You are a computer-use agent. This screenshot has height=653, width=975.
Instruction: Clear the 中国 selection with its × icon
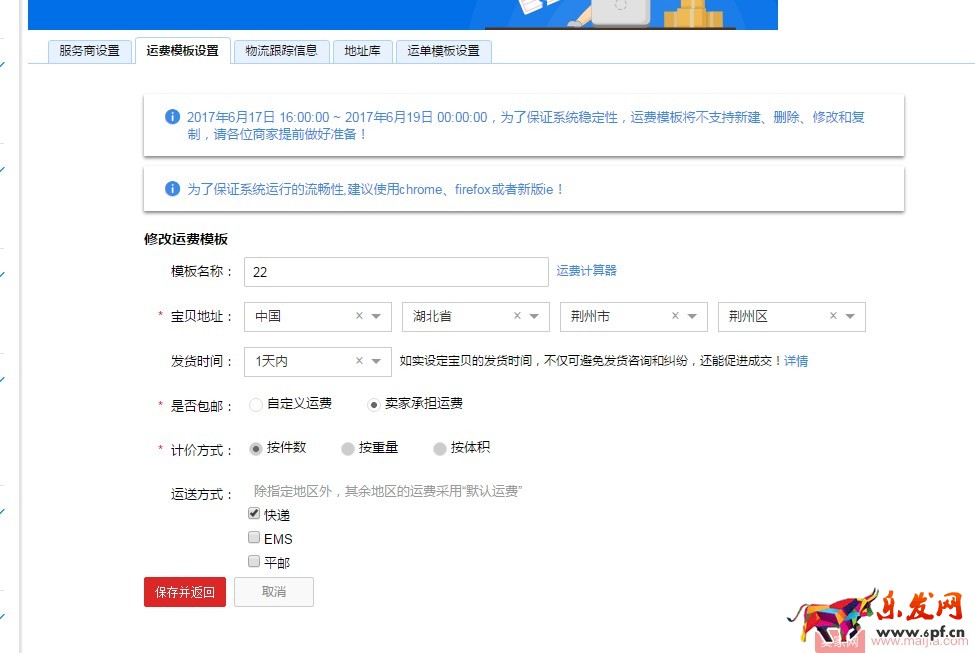(x=360, y=316)
